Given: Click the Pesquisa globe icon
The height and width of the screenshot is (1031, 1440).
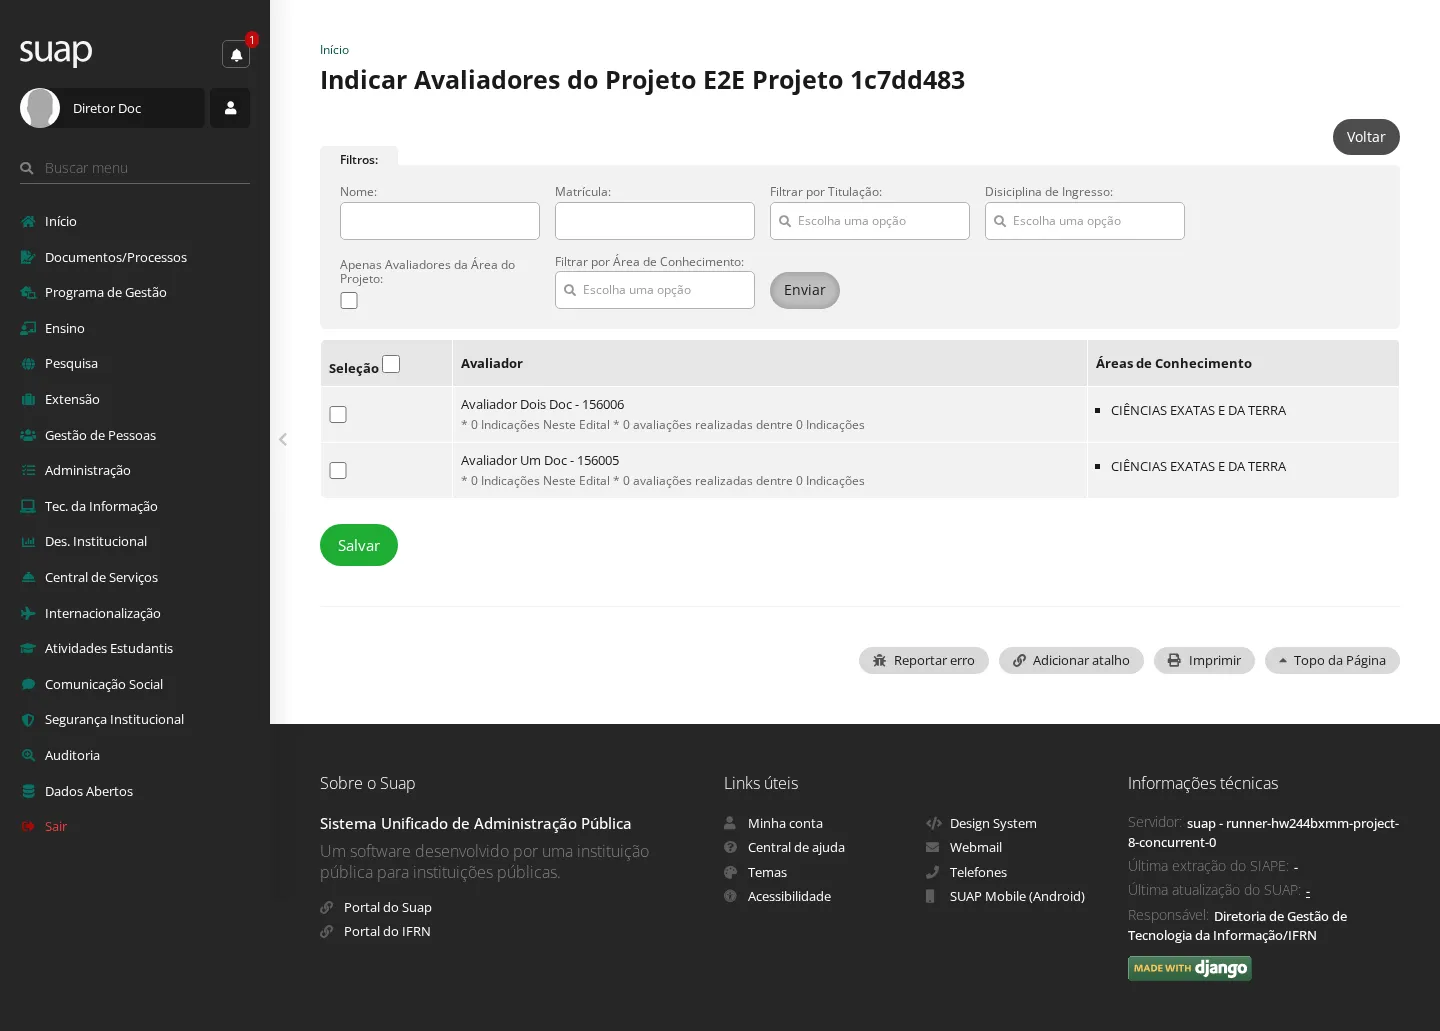Looking at the screenshot, I should pos(28,364).
